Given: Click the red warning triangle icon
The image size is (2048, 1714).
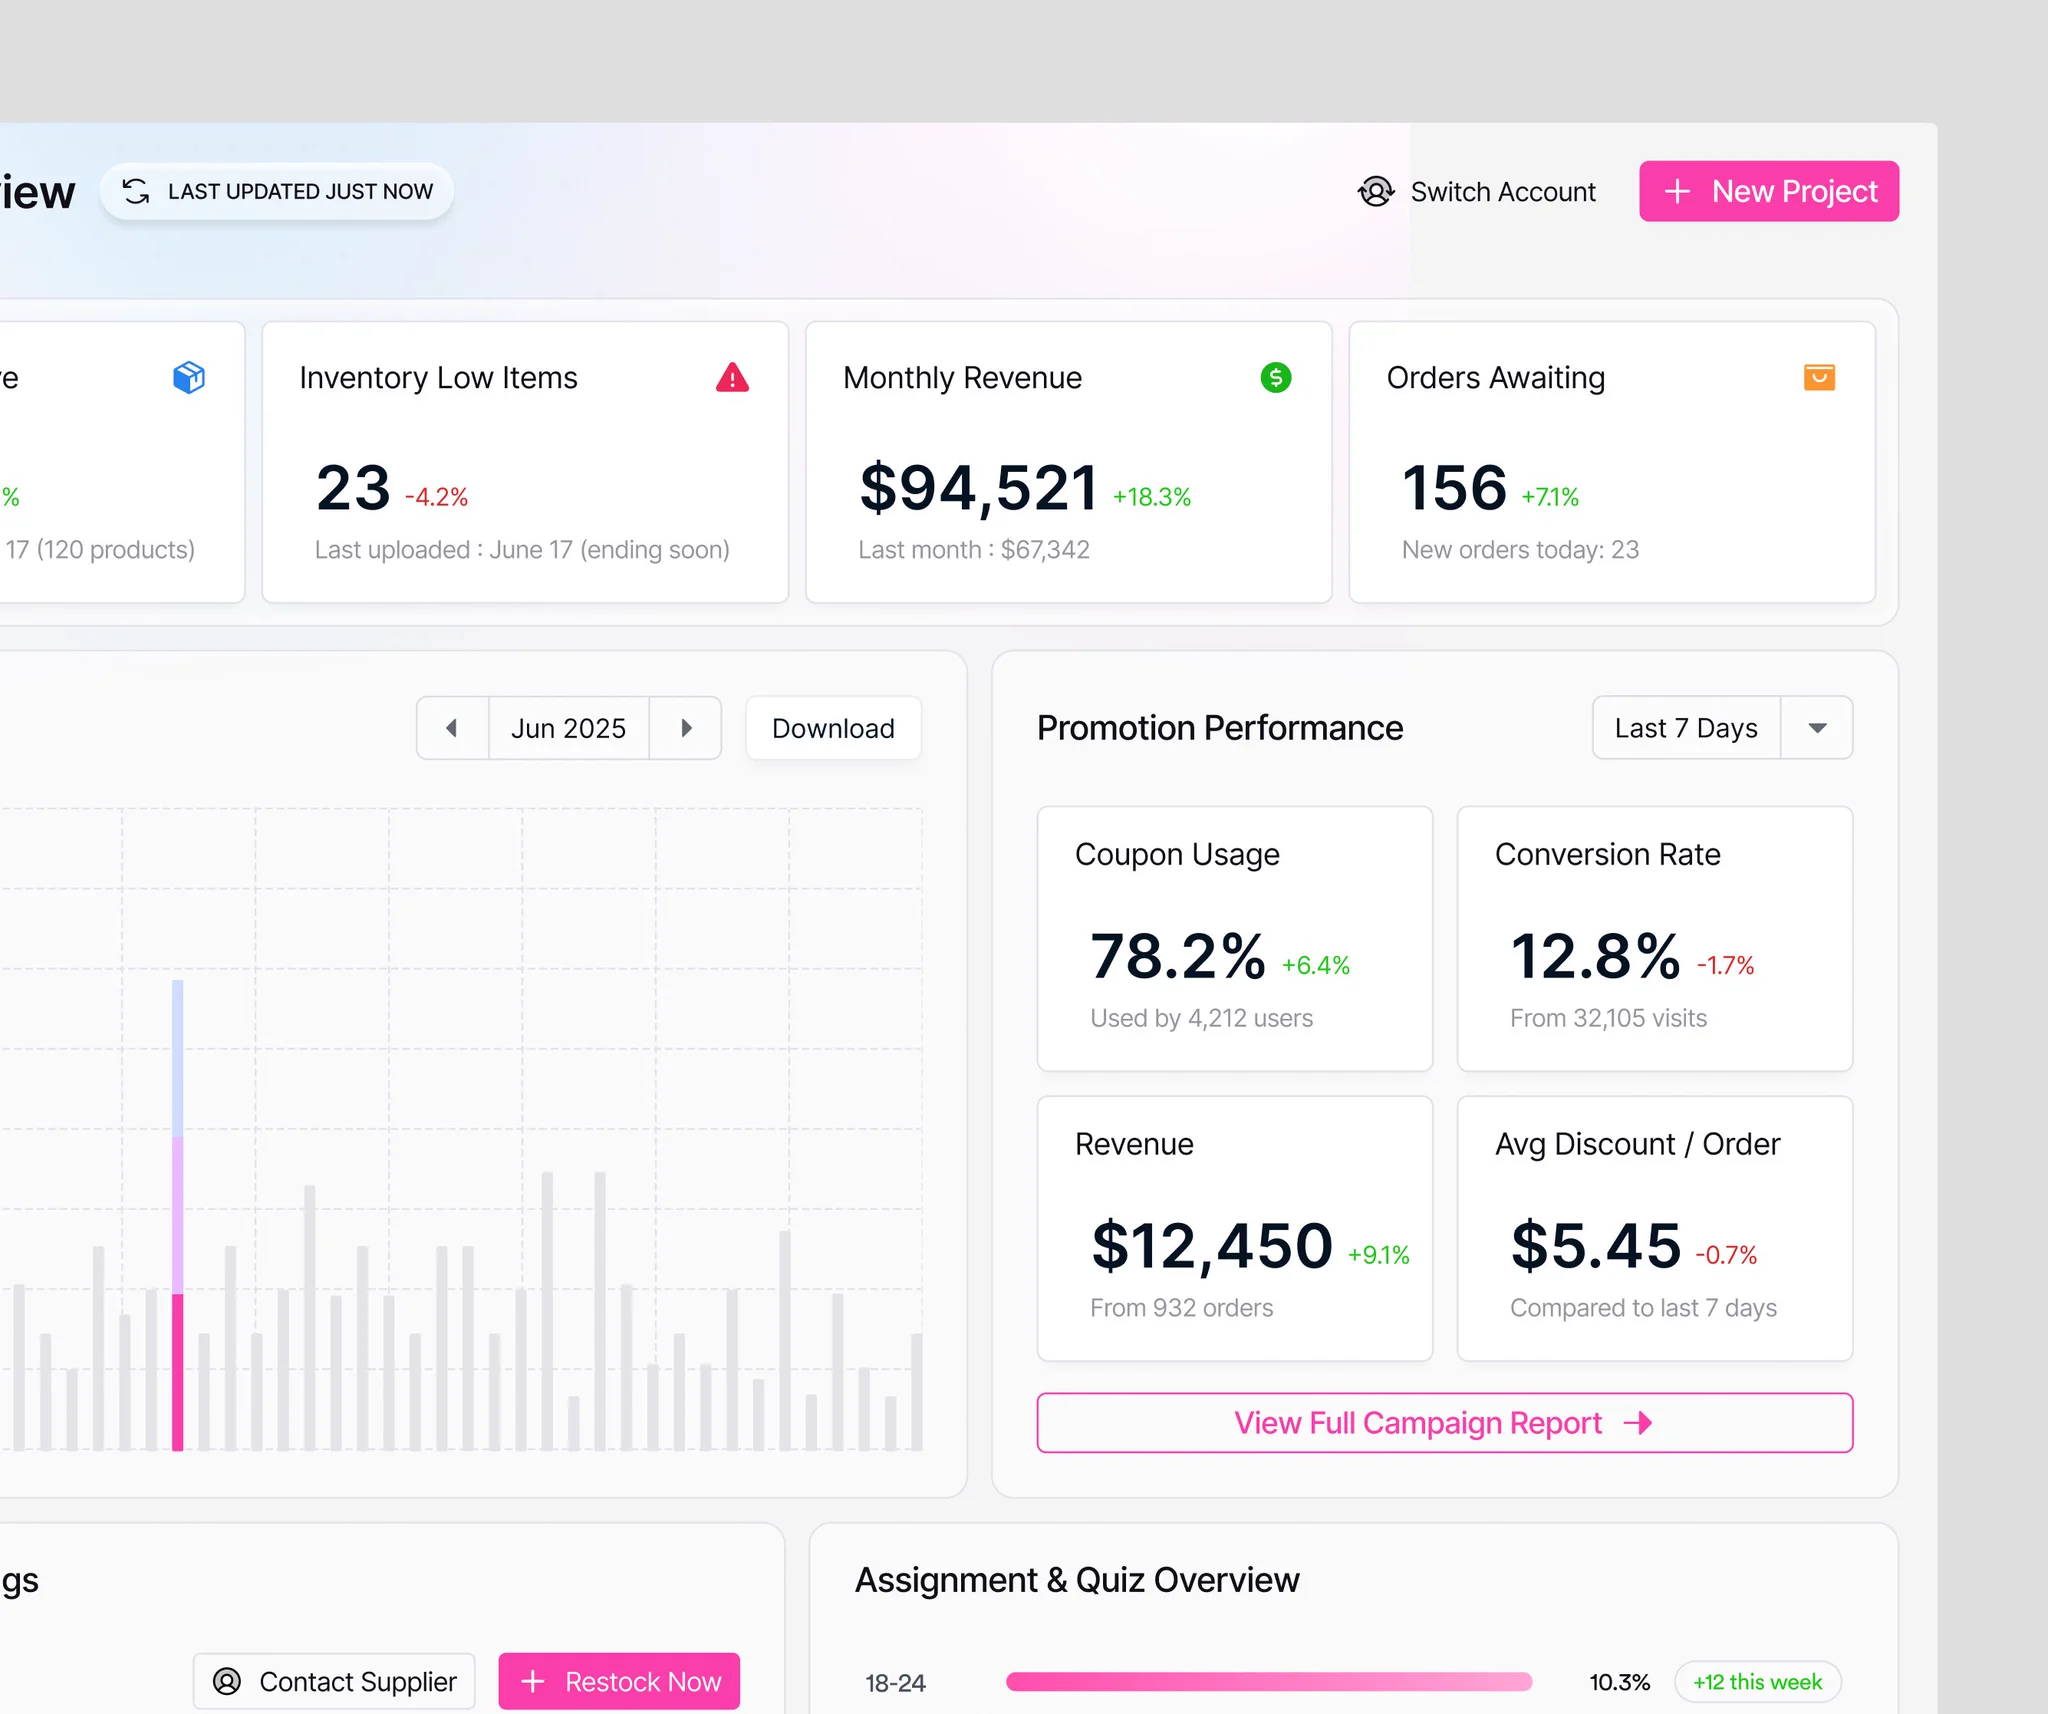Looking at the screenshot, I should 732,377.
